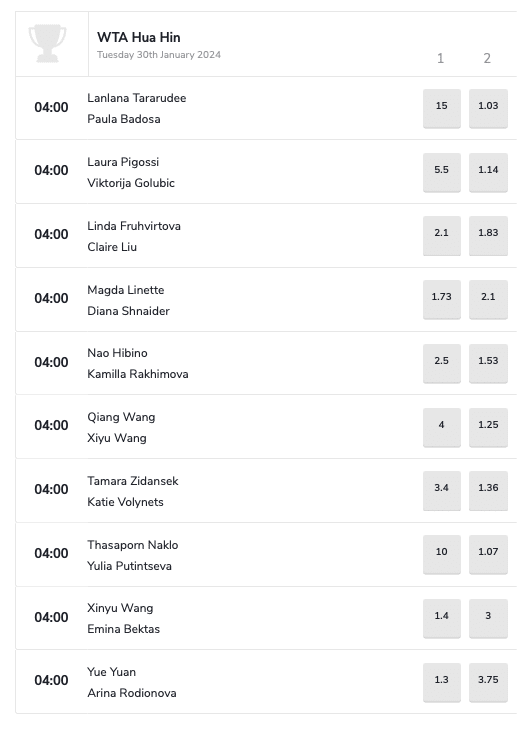
Task: Open the Tamara Zidansek vs Katie Volynets match
Action: [x=266, y=491]
